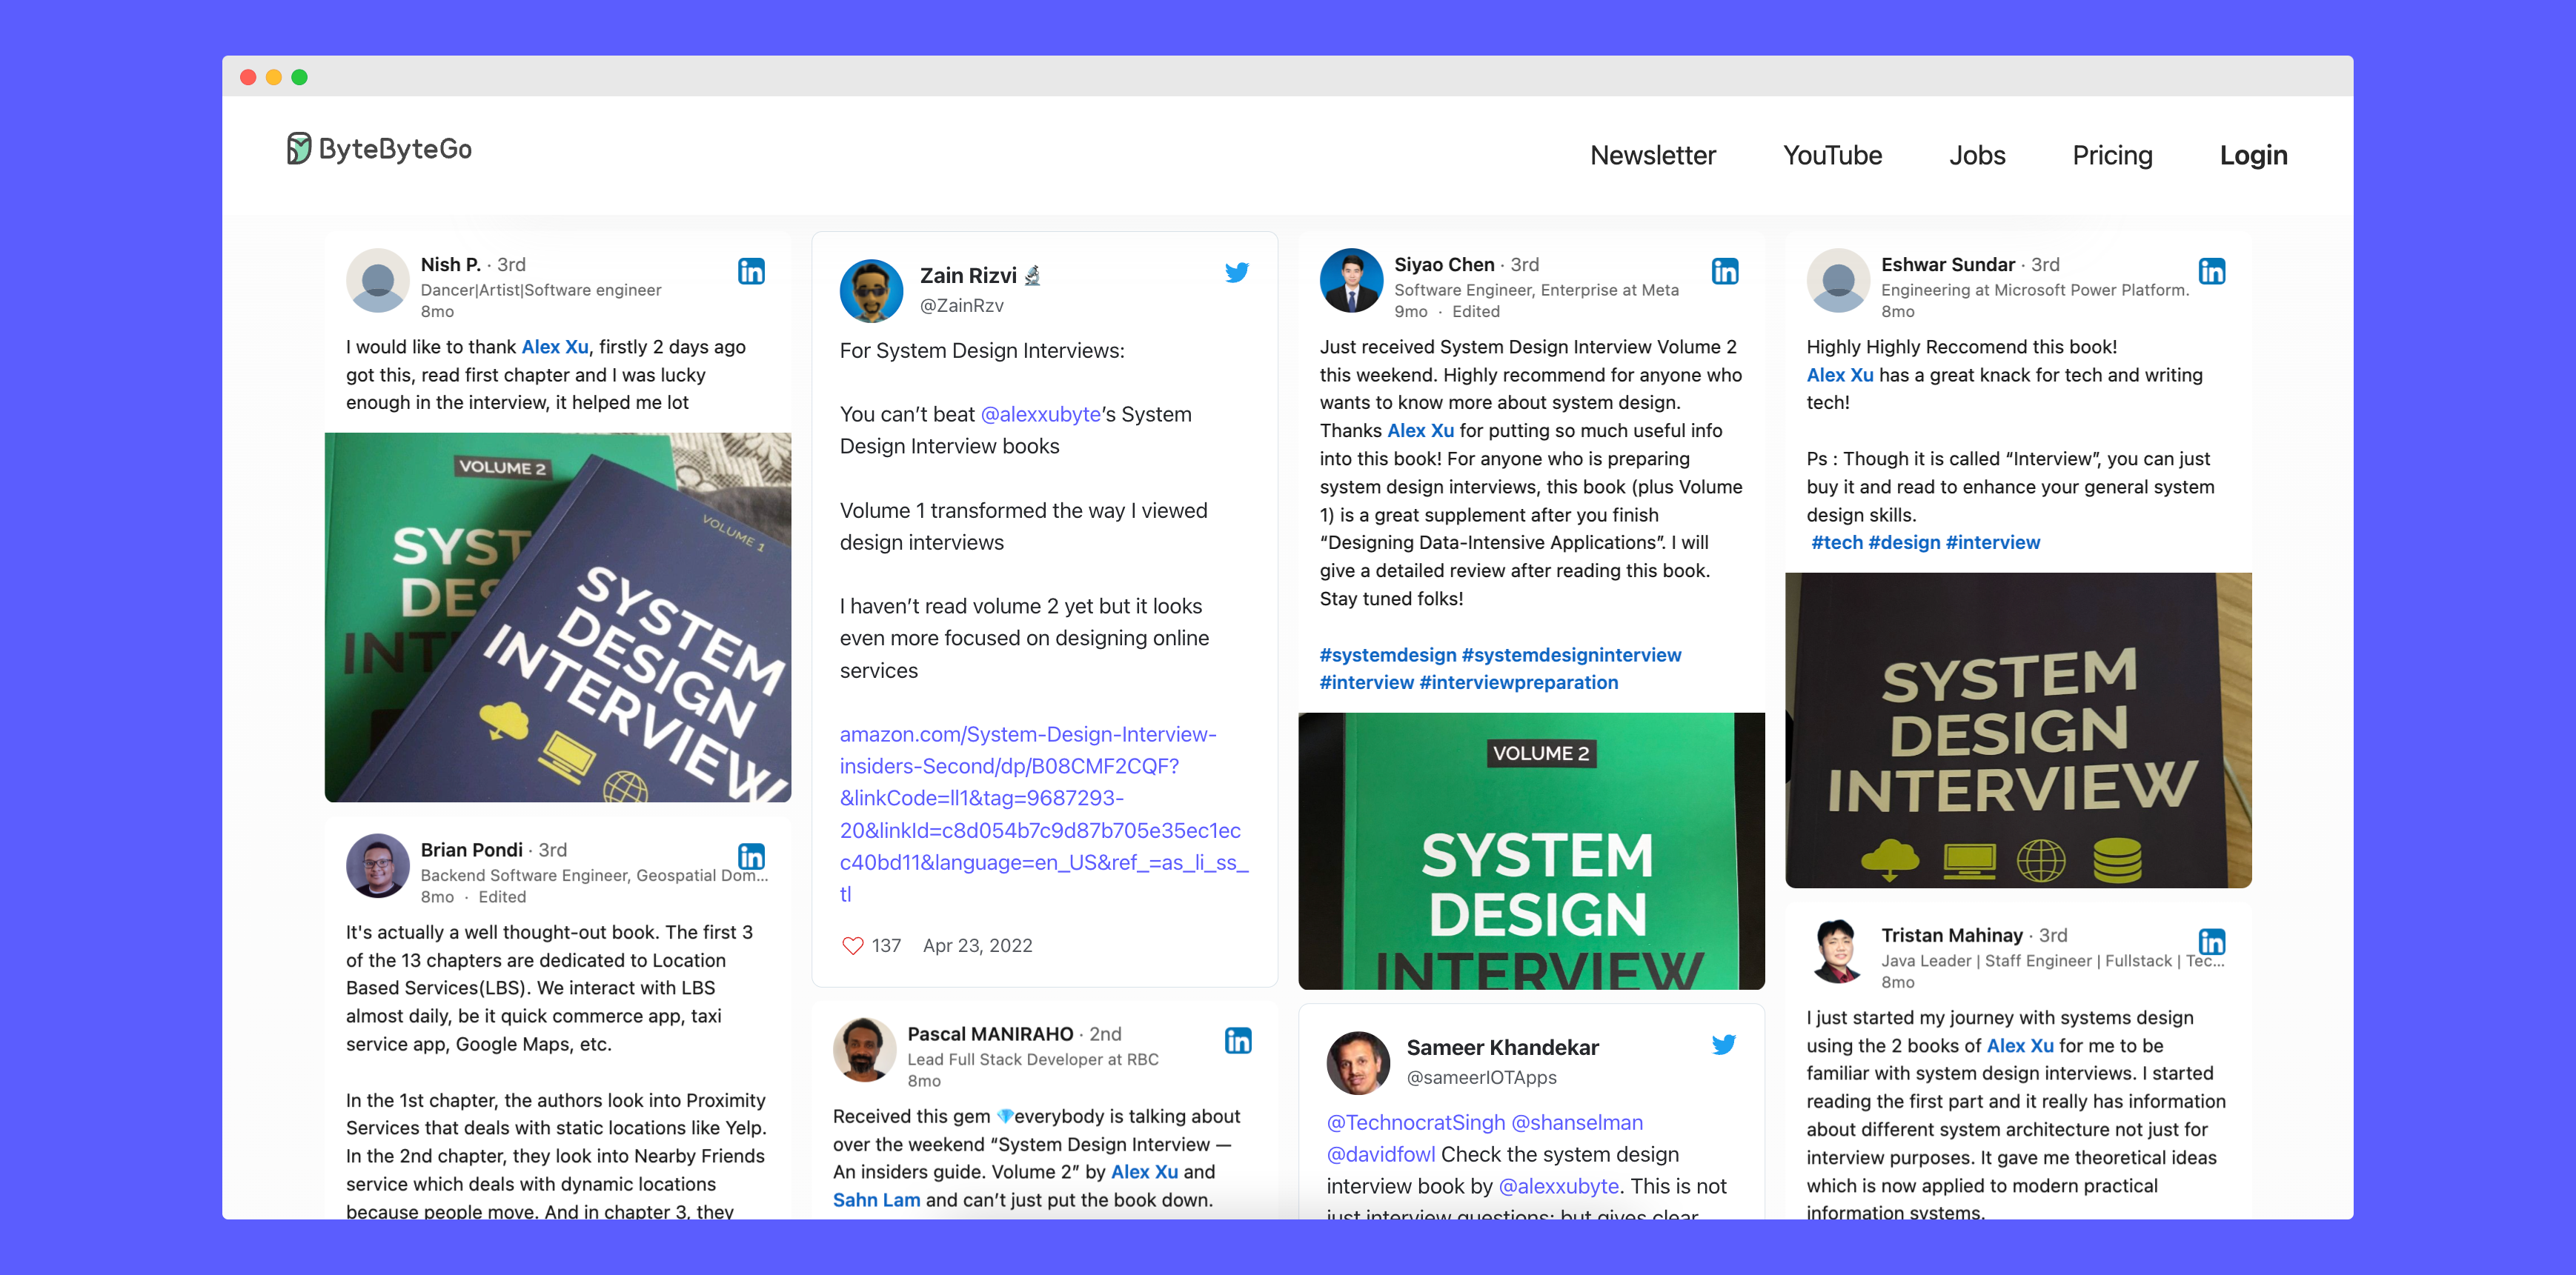Click the Pascal MANIRAHO name
The height and width of the screenshot is (1275, 2576).
[x=990, y=1034]
